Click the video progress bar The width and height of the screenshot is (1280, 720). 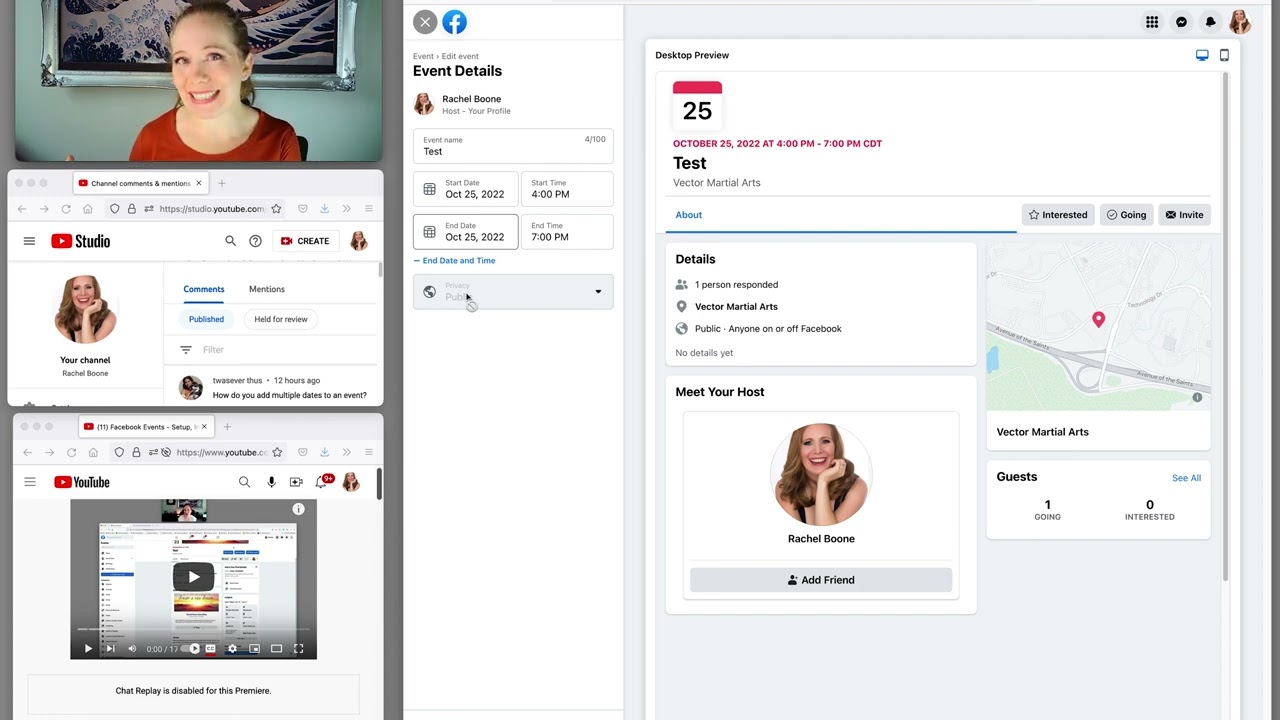pos(193,630)
